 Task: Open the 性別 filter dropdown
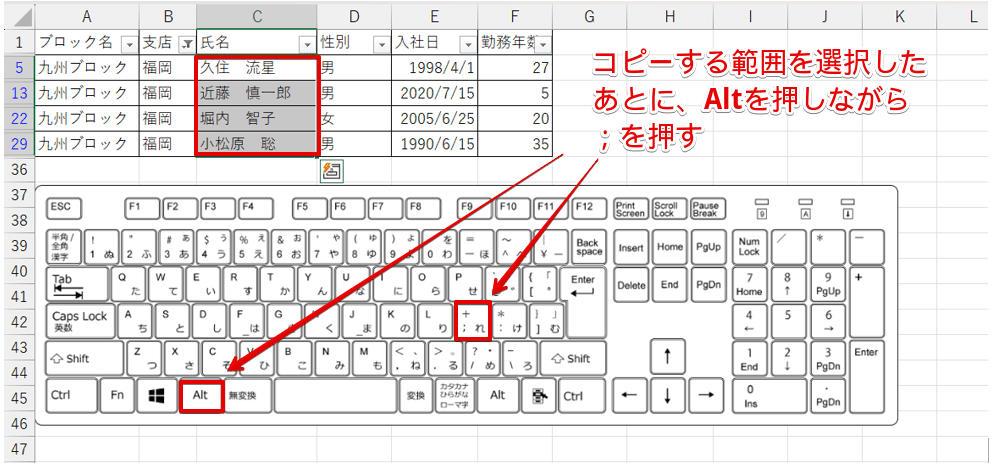(x=382, y=44)
